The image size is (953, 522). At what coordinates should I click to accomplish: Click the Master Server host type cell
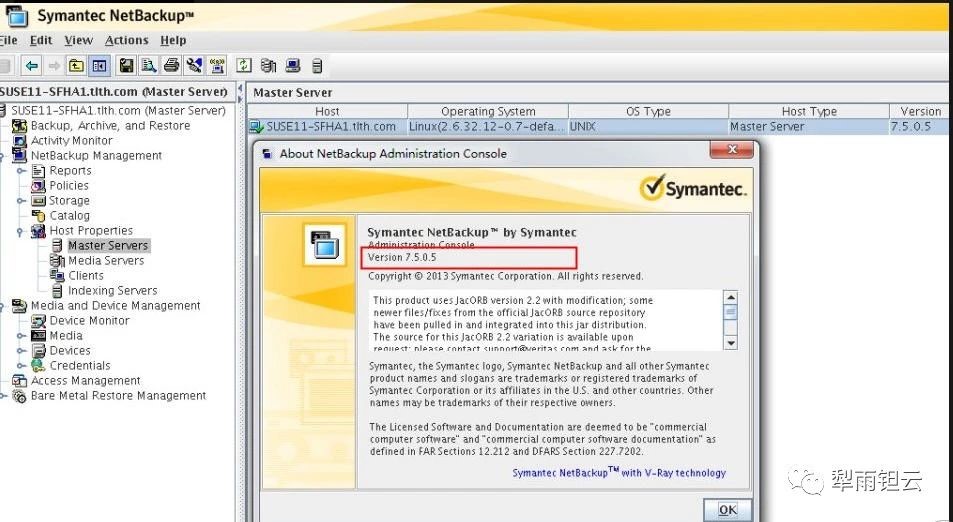(767, 126)
